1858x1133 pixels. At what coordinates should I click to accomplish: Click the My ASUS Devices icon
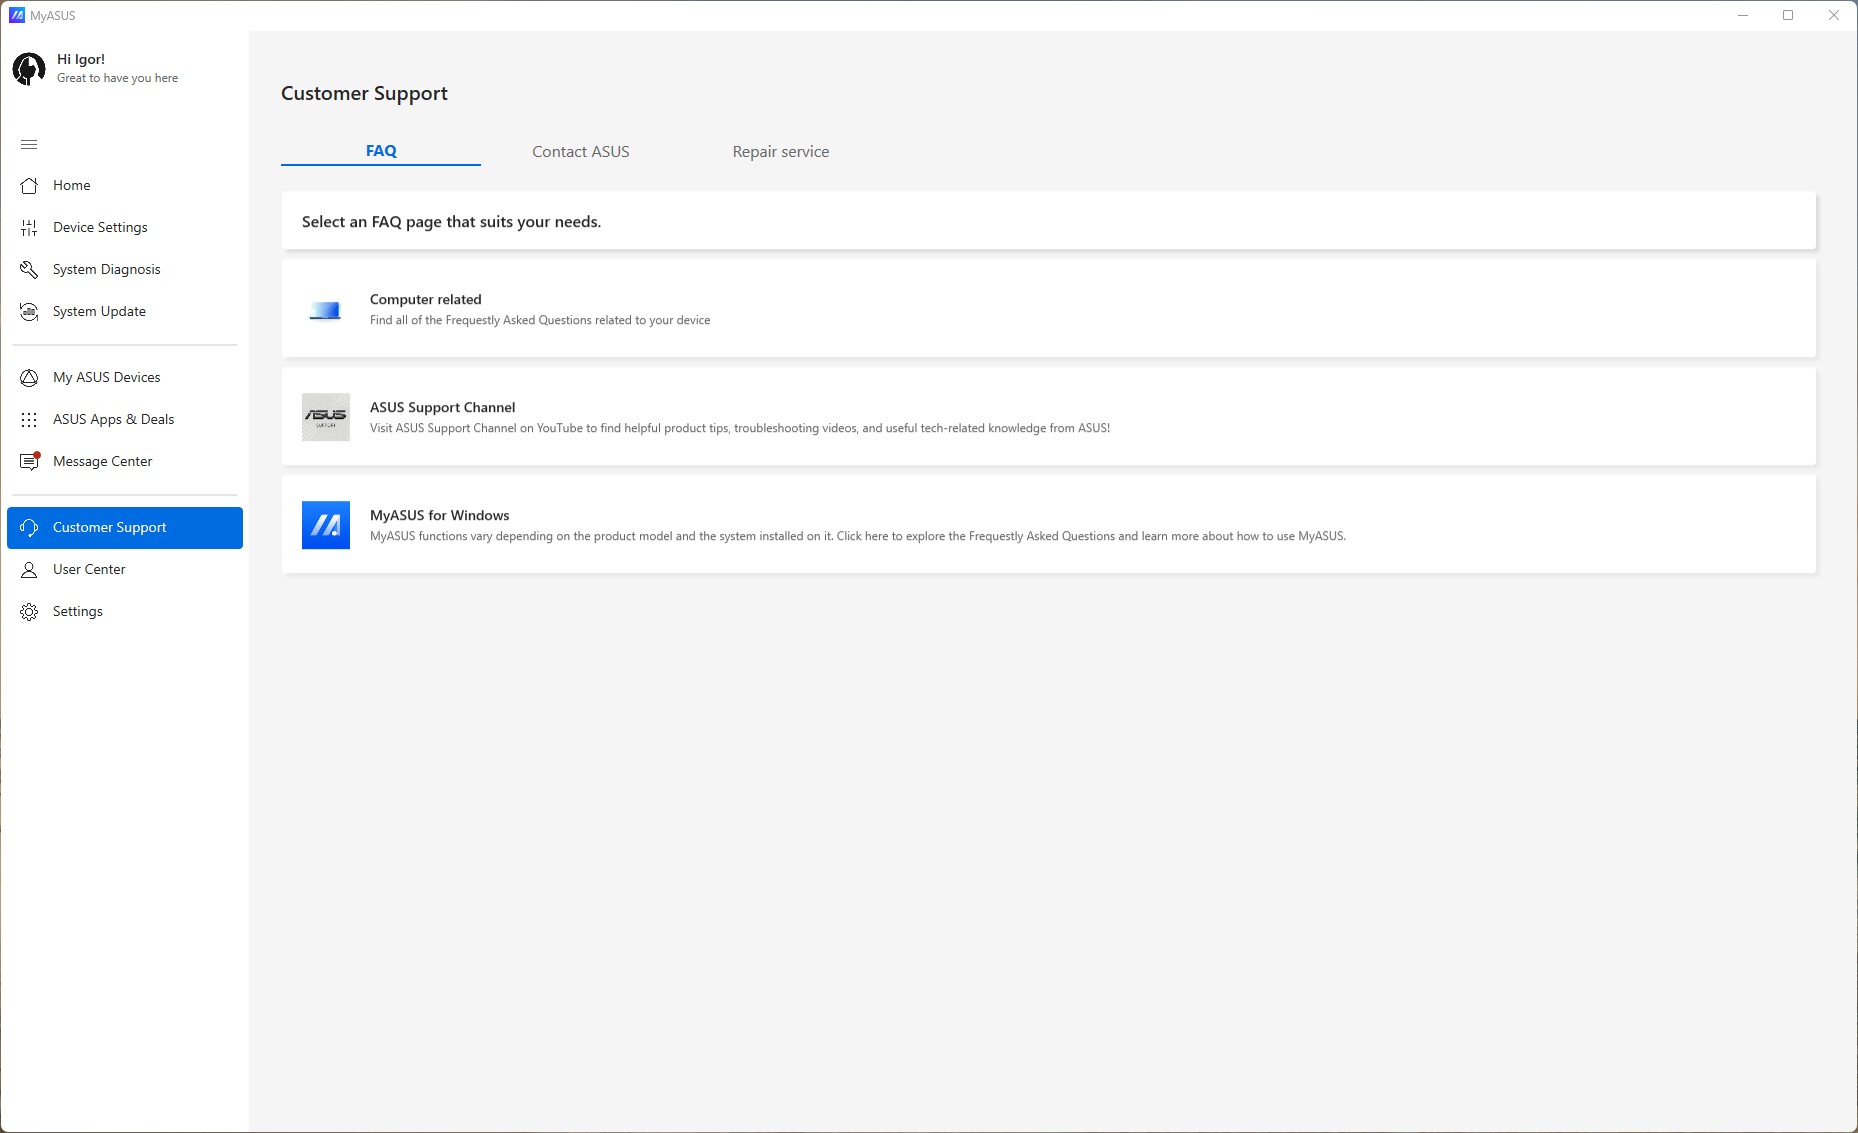click(29, 378)
